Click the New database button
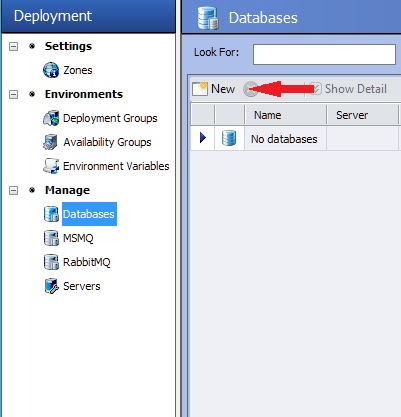This screenshot has width=401, height=417. click(214, 89)
